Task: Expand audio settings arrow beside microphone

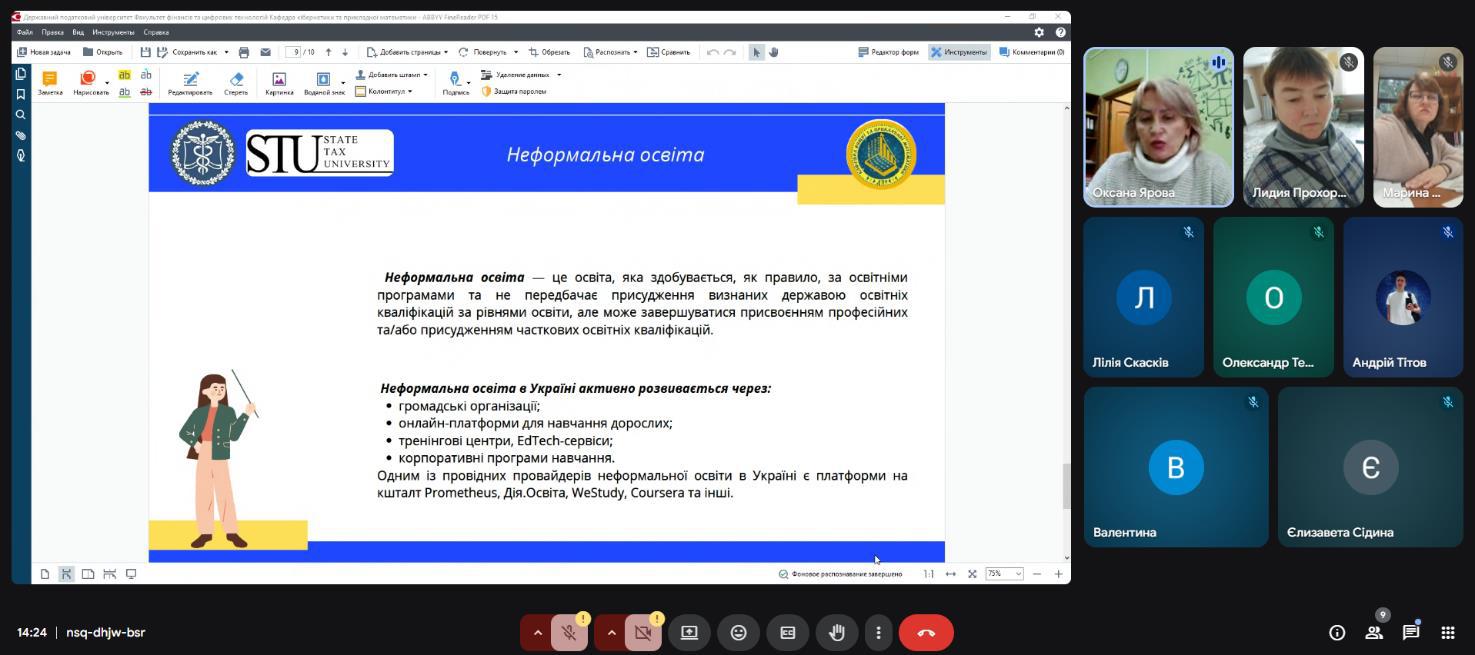Action: (x=537, y=632)
